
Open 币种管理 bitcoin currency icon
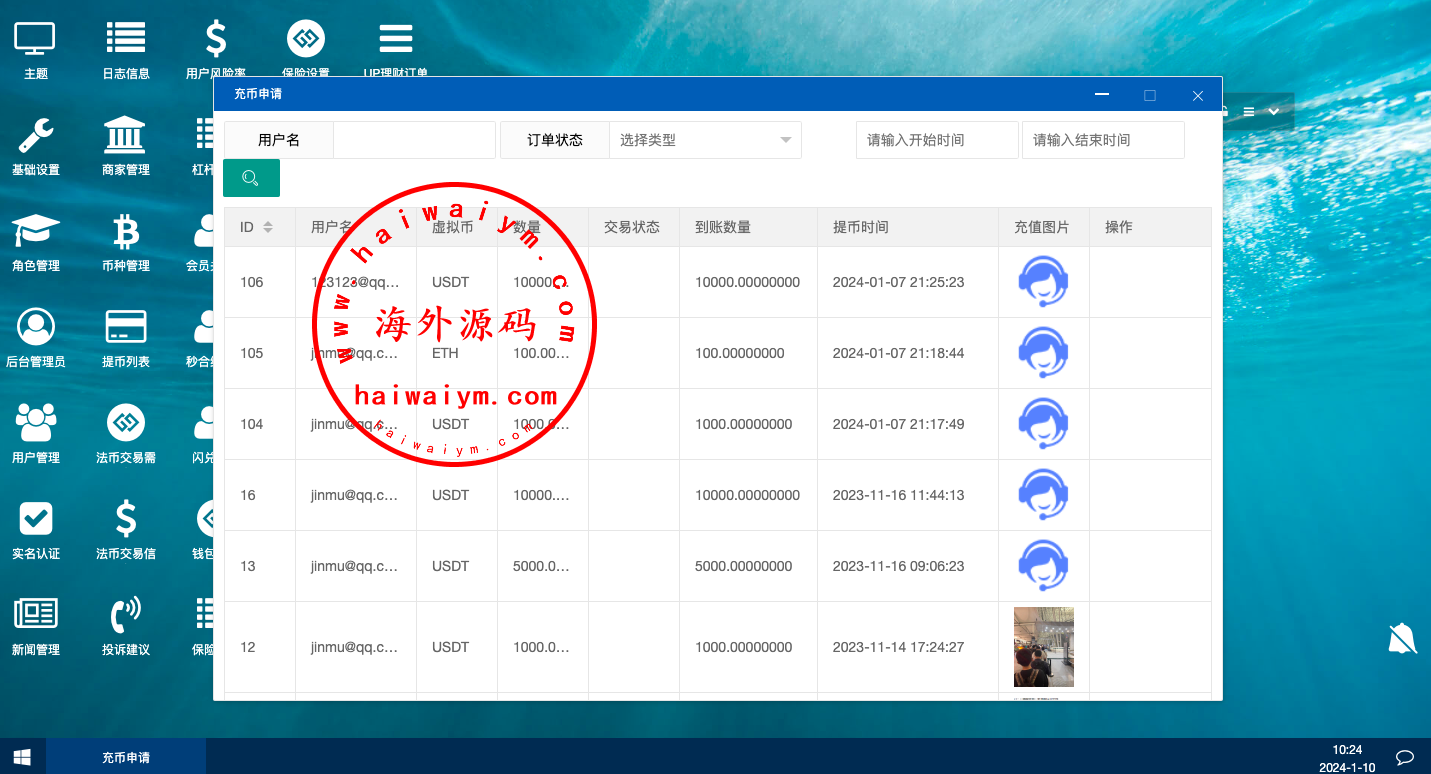(x=125, y=232)
